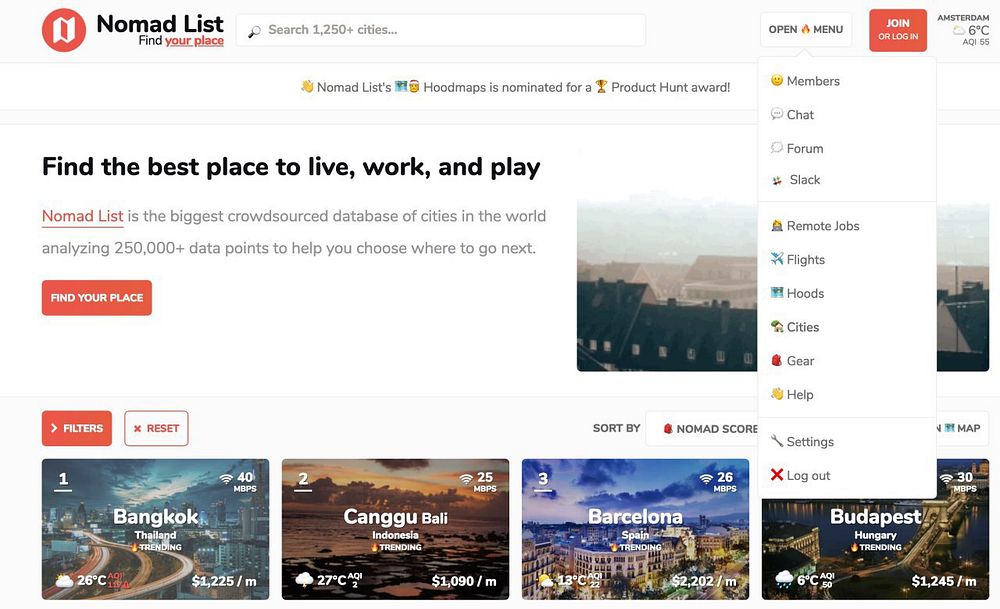Screen dimensions: 1000x609
Task: Click the trophy icon in the banner
Action: [601, 87]
